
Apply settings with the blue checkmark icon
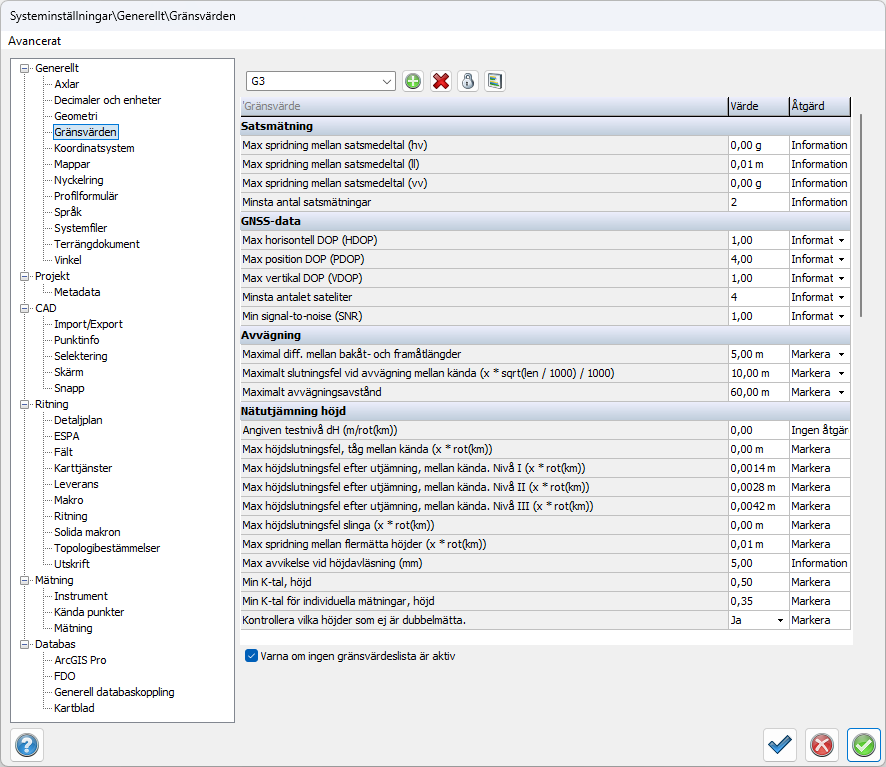pos(780,744)
